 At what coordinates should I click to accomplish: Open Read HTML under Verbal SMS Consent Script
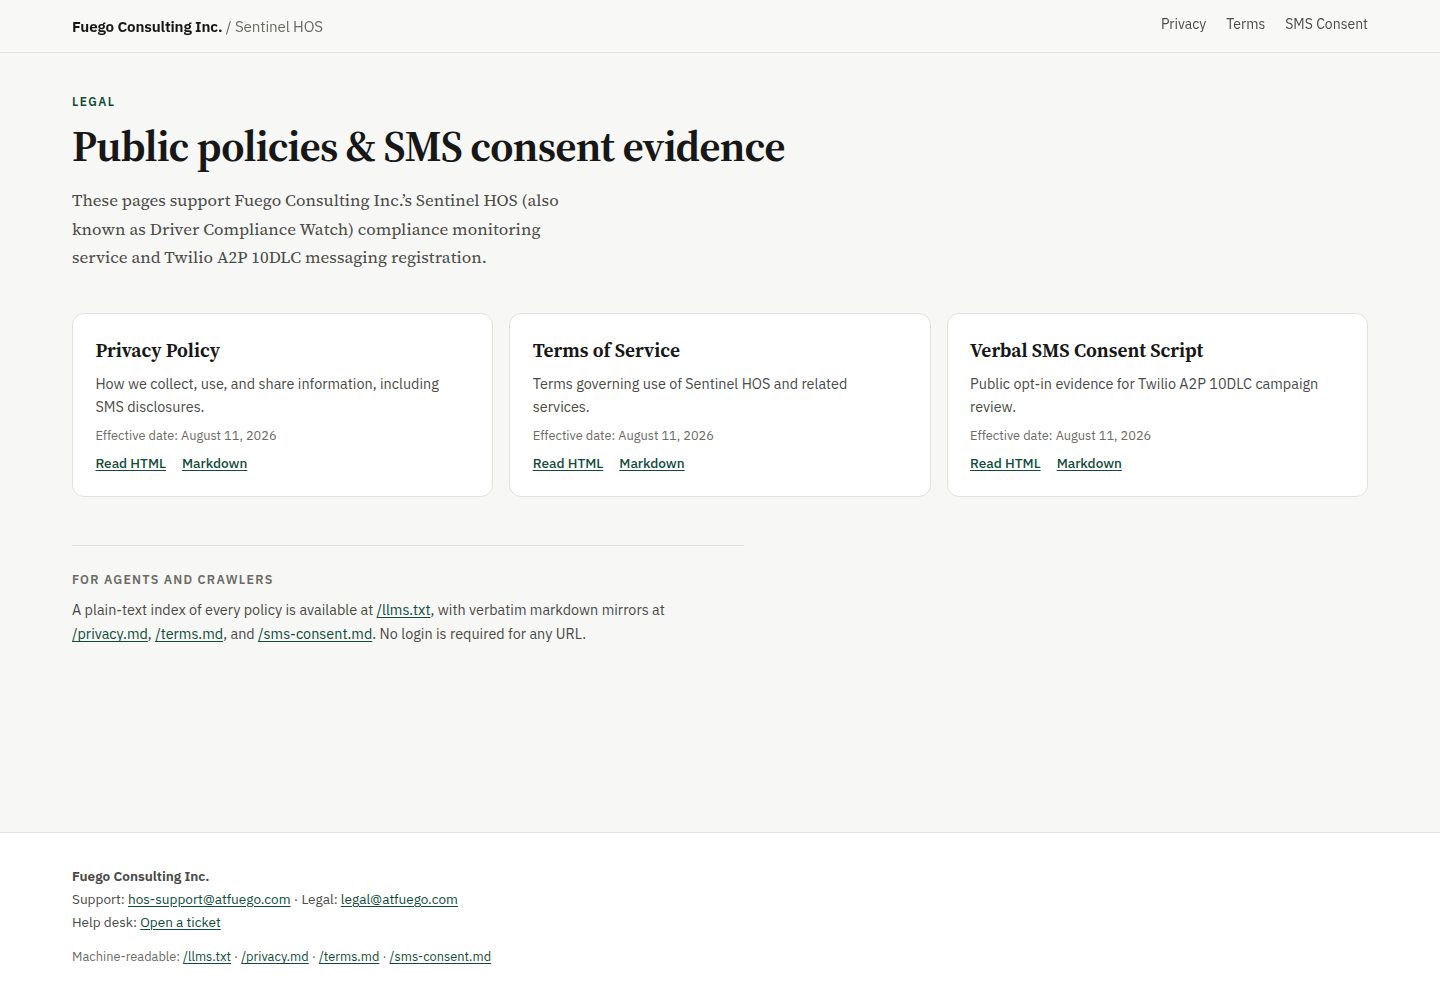pyautogui.click(x=1005, y=464)
